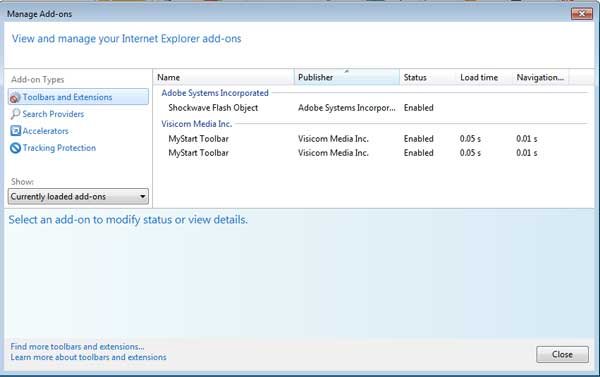Select Tracking Protection add-on type
The width and height of the screenshot is (600, 377).
click(59, 148)
